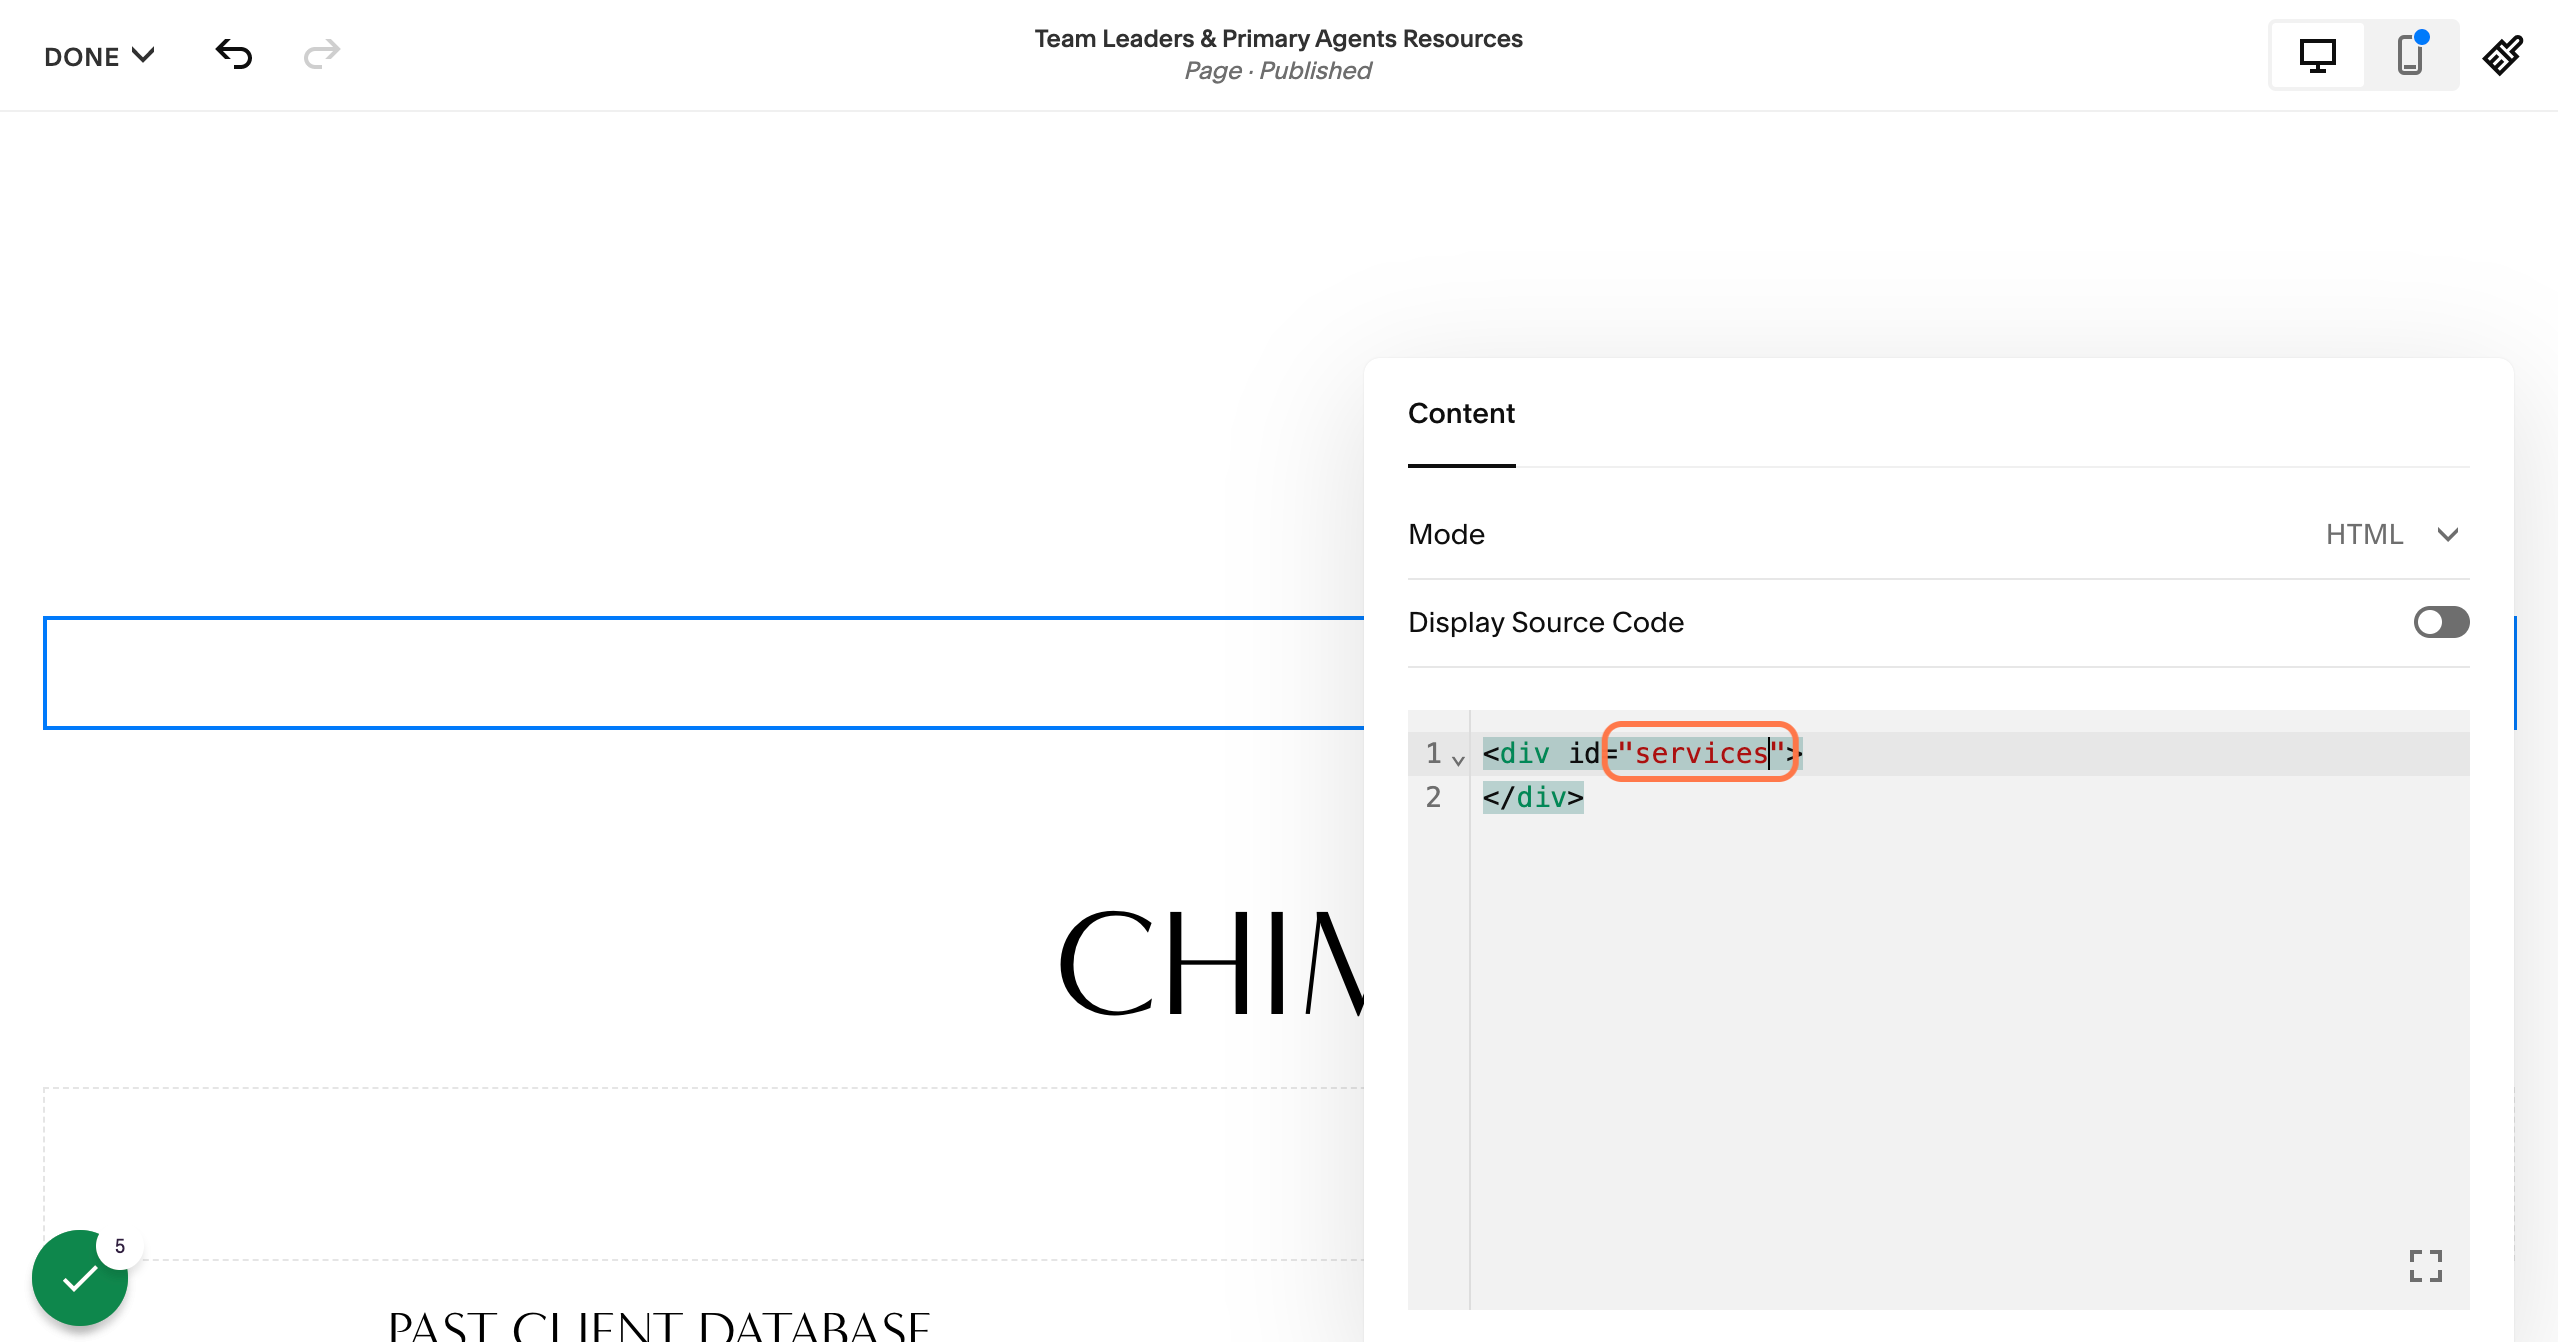Open the green checklist badge
The height and width of the screenshot is (1342, 2558).
tap(80, 1277)
